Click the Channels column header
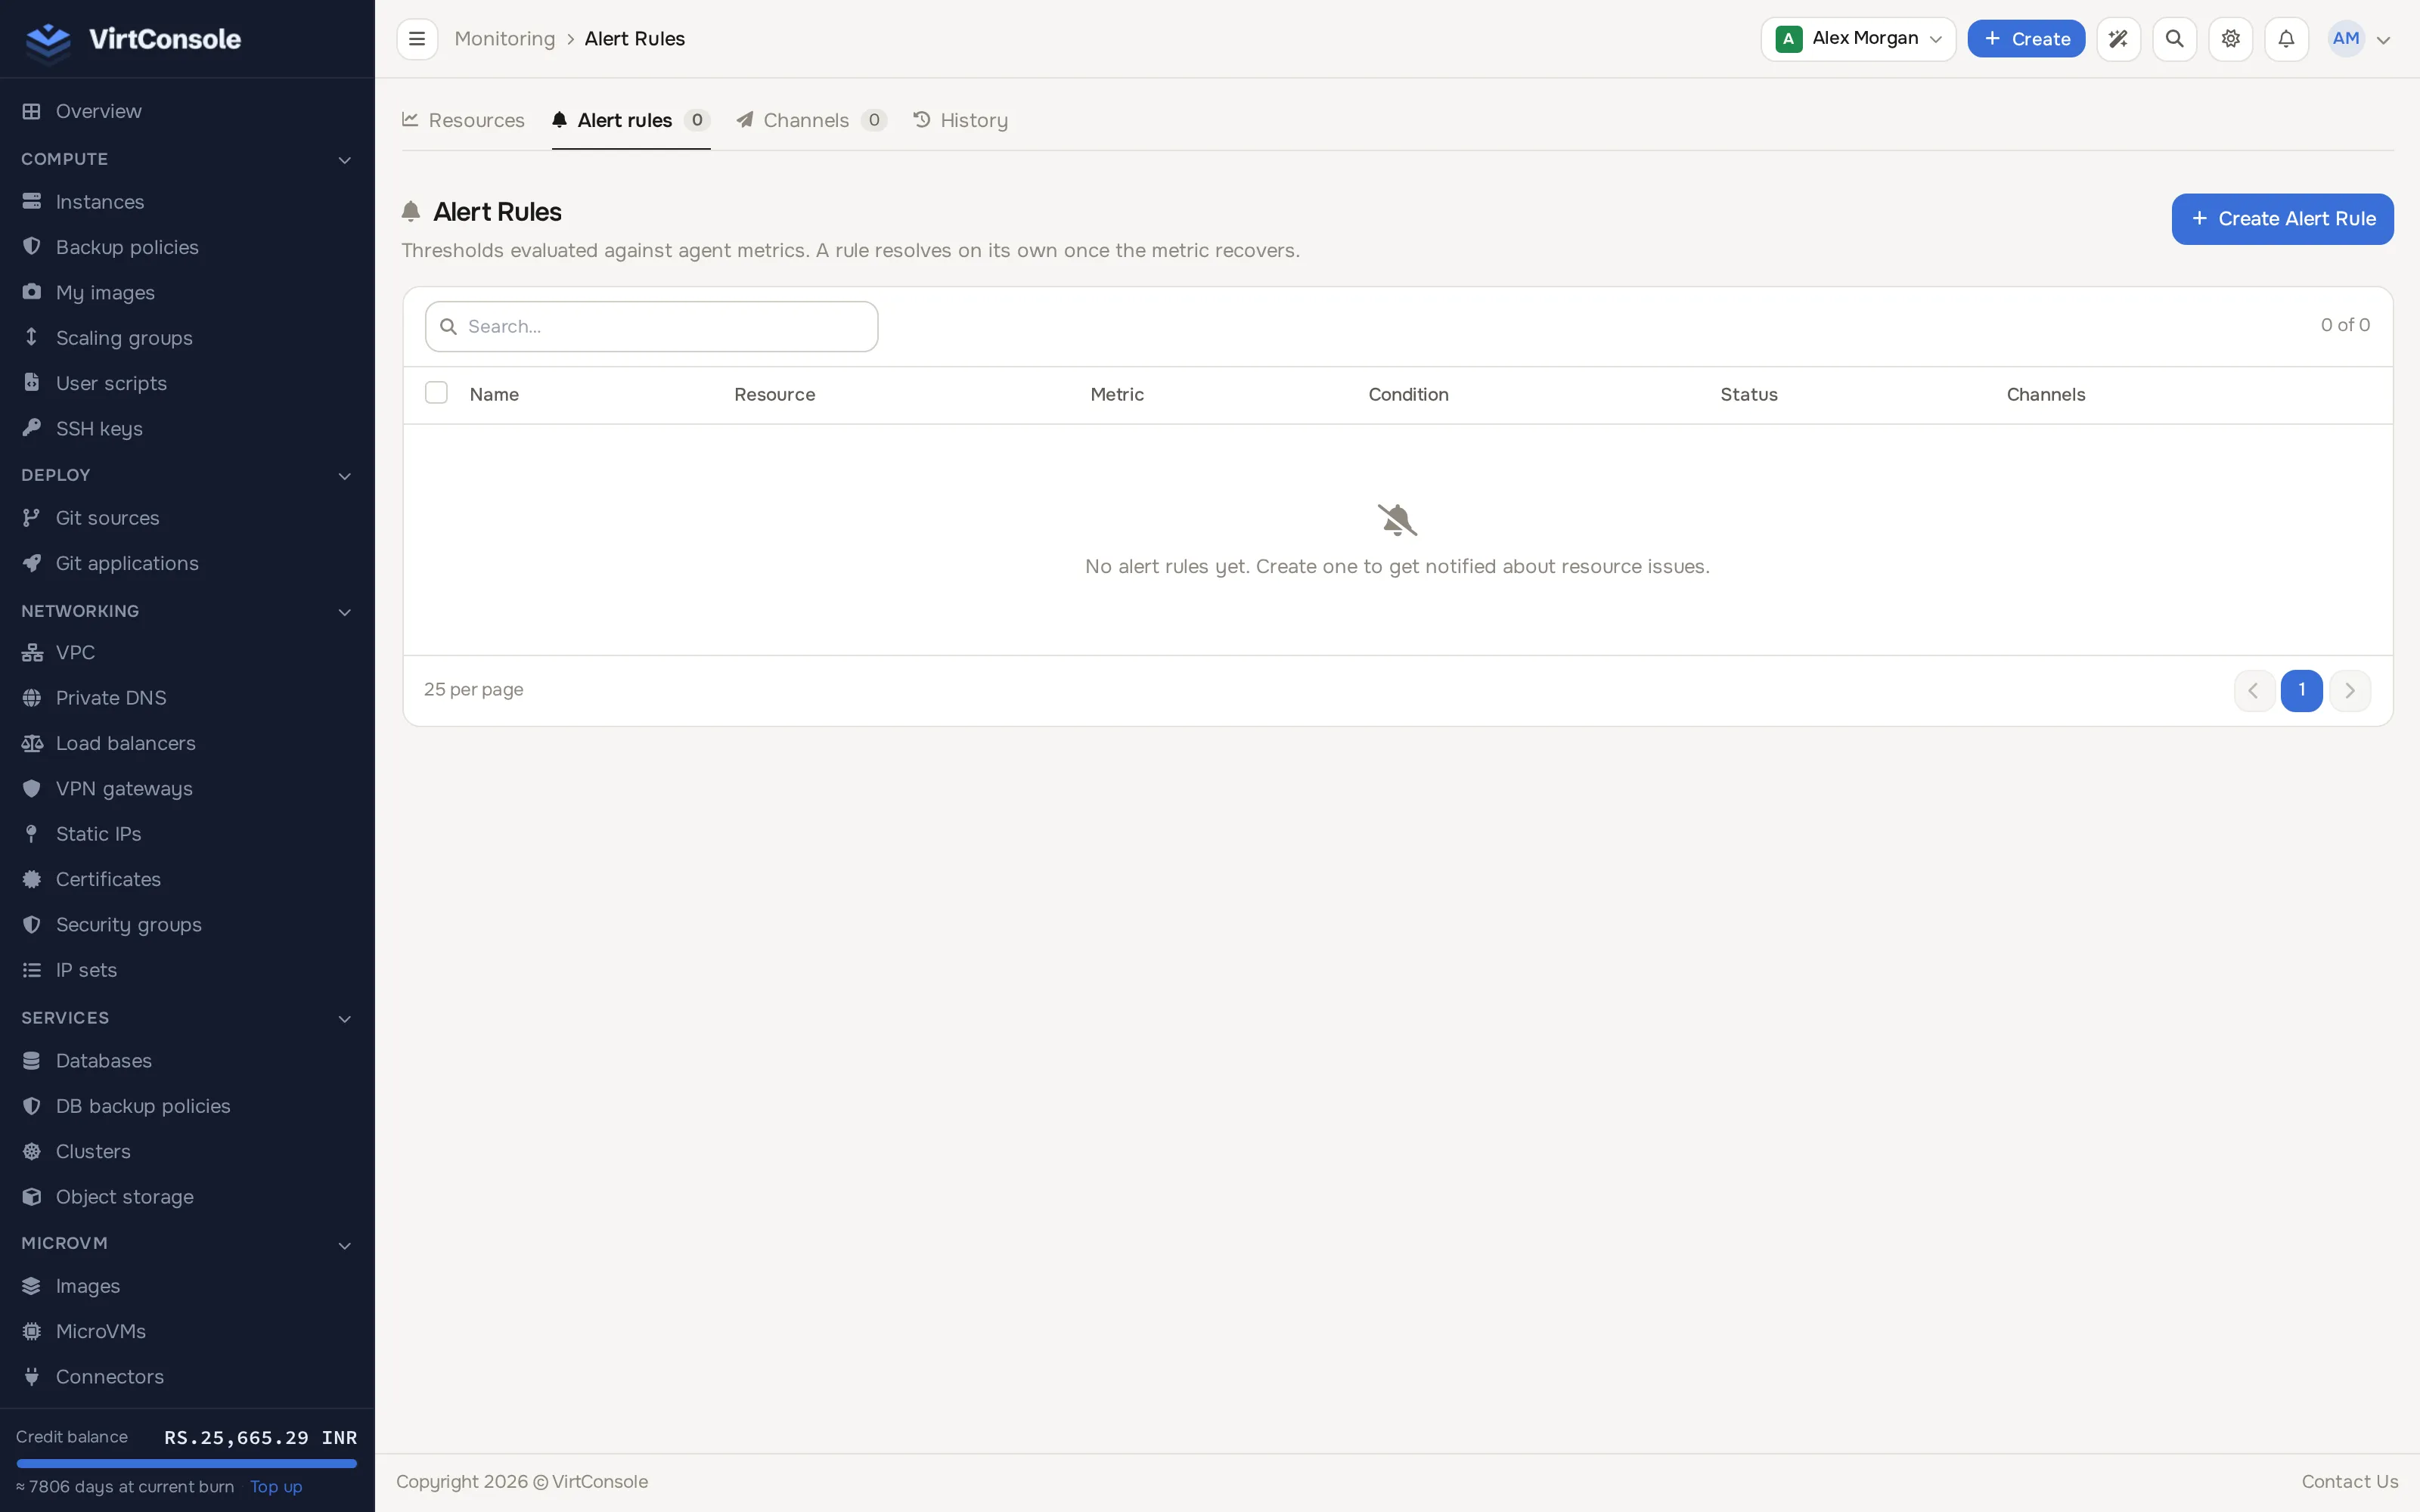Image resolution: width=2420 pixels, height=1512 pixels. [2046, 394]
